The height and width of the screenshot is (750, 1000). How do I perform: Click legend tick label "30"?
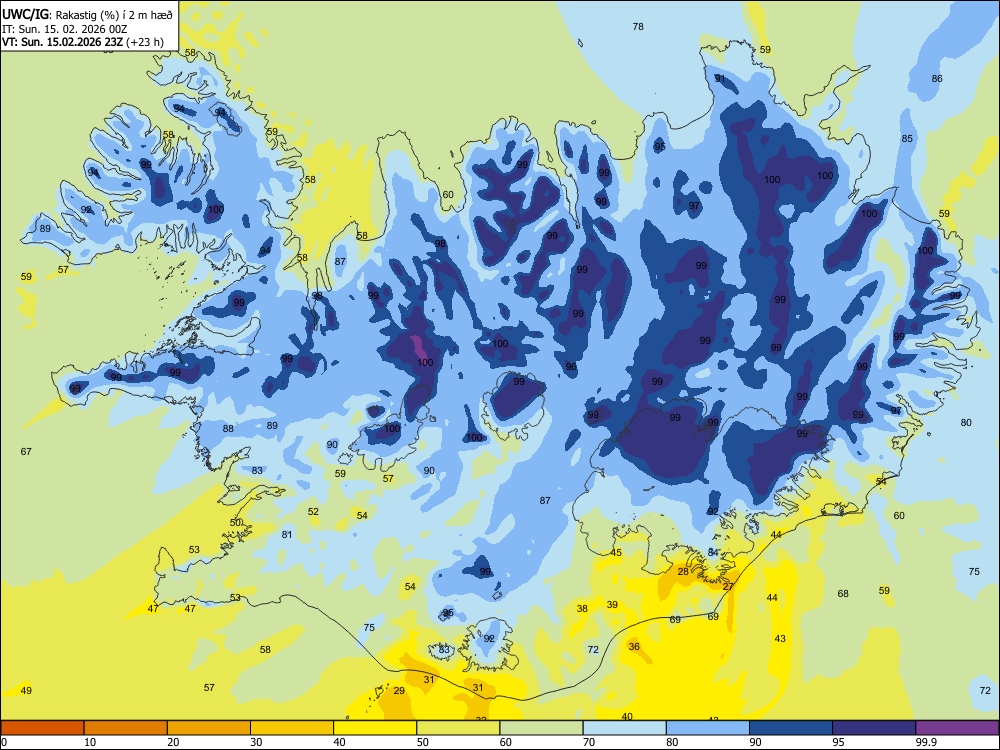point(256,742)
